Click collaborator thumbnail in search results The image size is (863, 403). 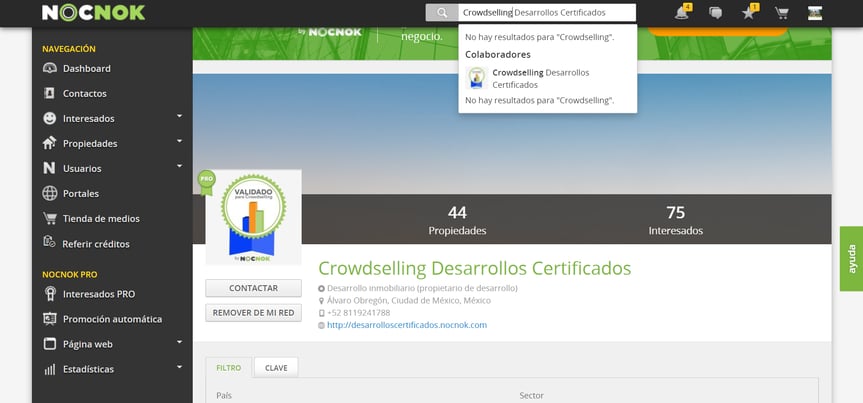(477, 78)
